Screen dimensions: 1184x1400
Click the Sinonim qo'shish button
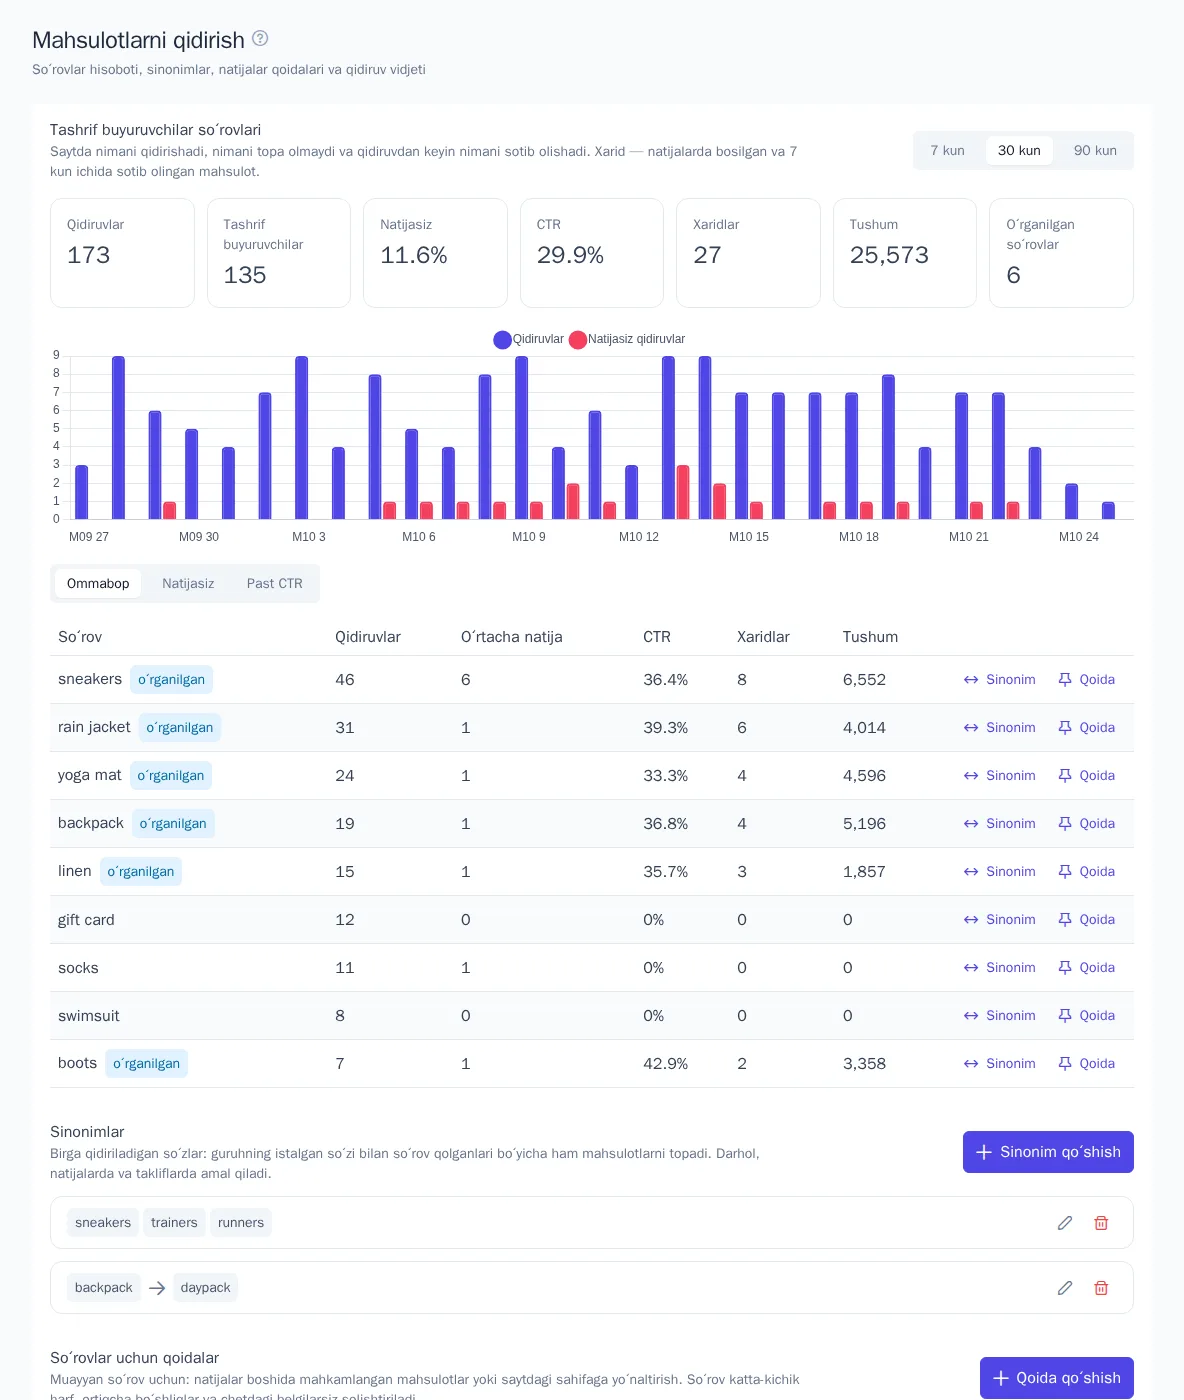[x=1048, y=1152]
